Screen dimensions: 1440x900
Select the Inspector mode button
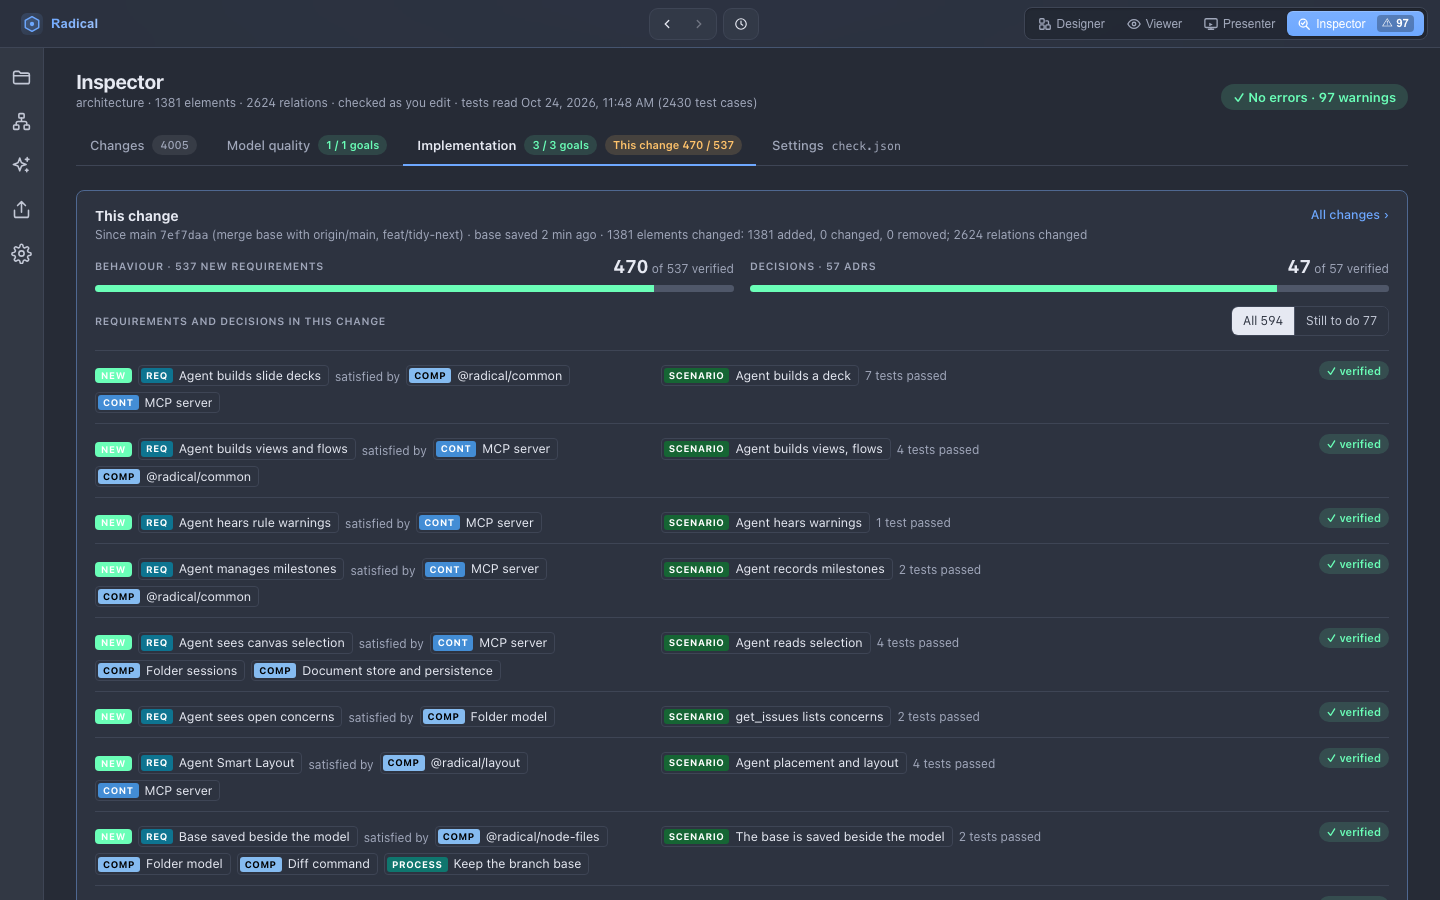(1355, 24)
